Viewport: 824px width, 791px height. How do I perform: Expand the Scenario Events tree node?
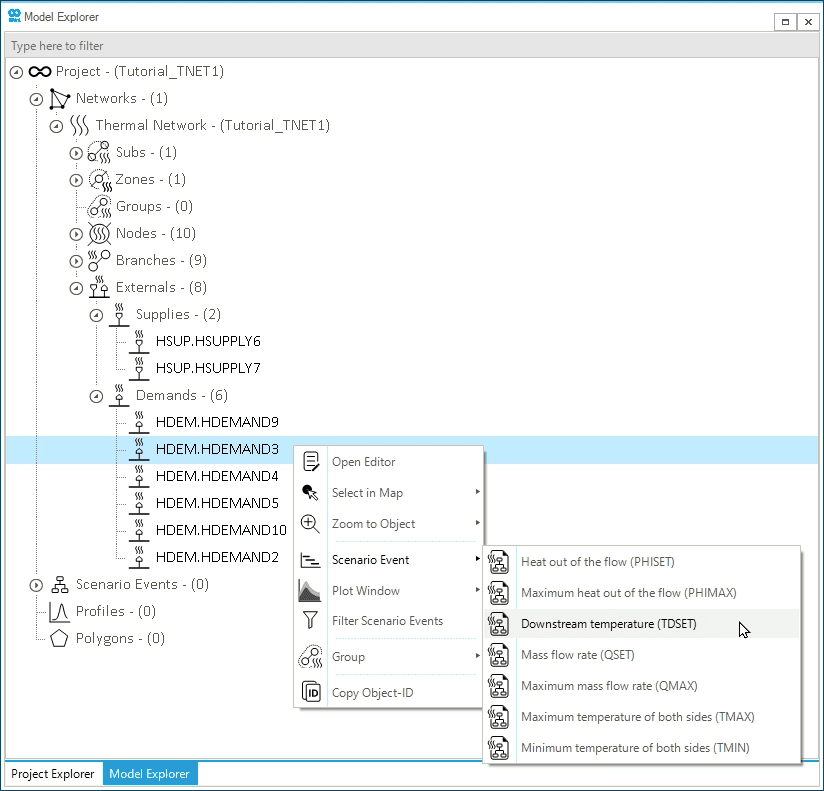tap(36, 585)
